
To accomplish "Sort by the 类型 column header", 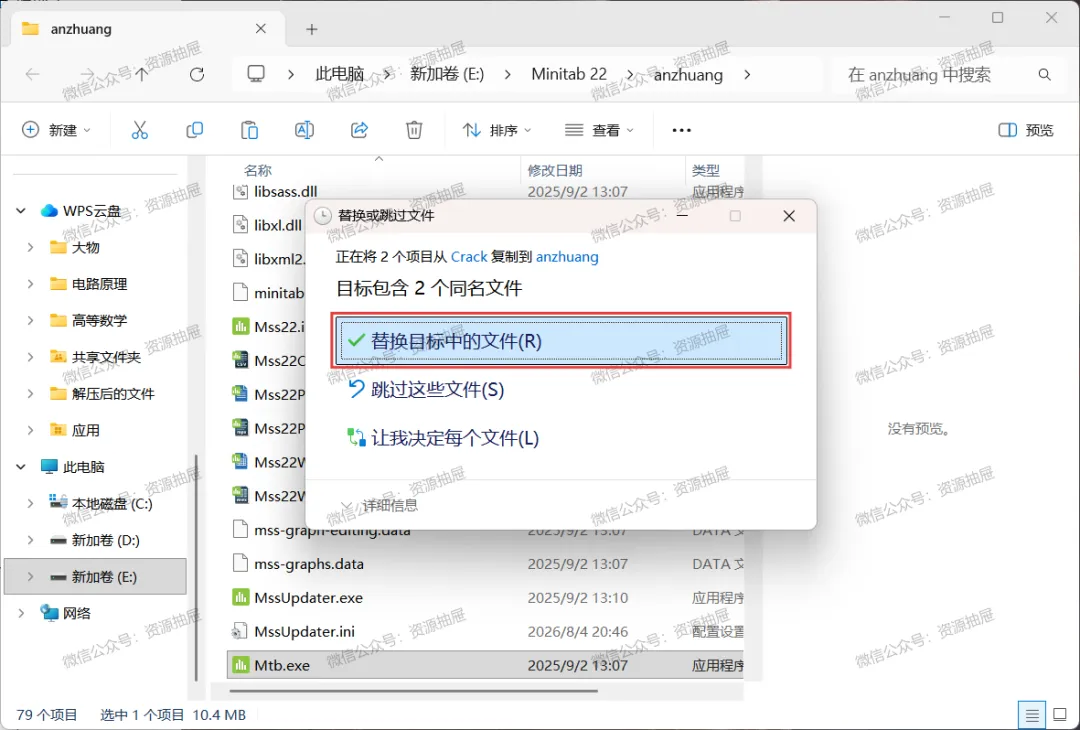I will (x=706, y=170).
